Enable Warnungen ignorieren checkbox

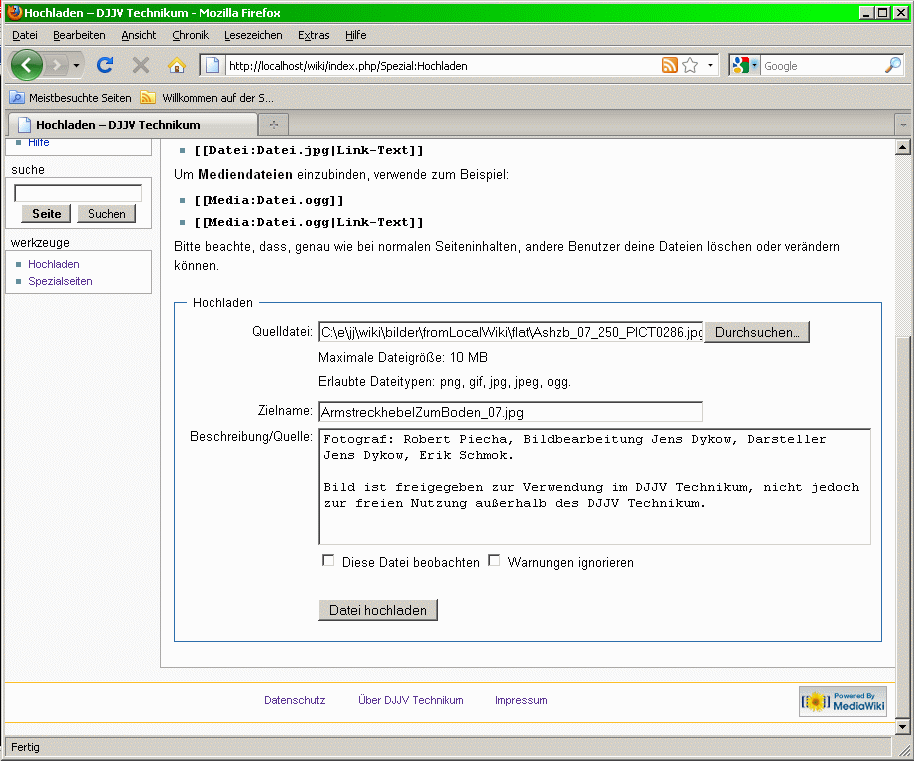point(494,561)
